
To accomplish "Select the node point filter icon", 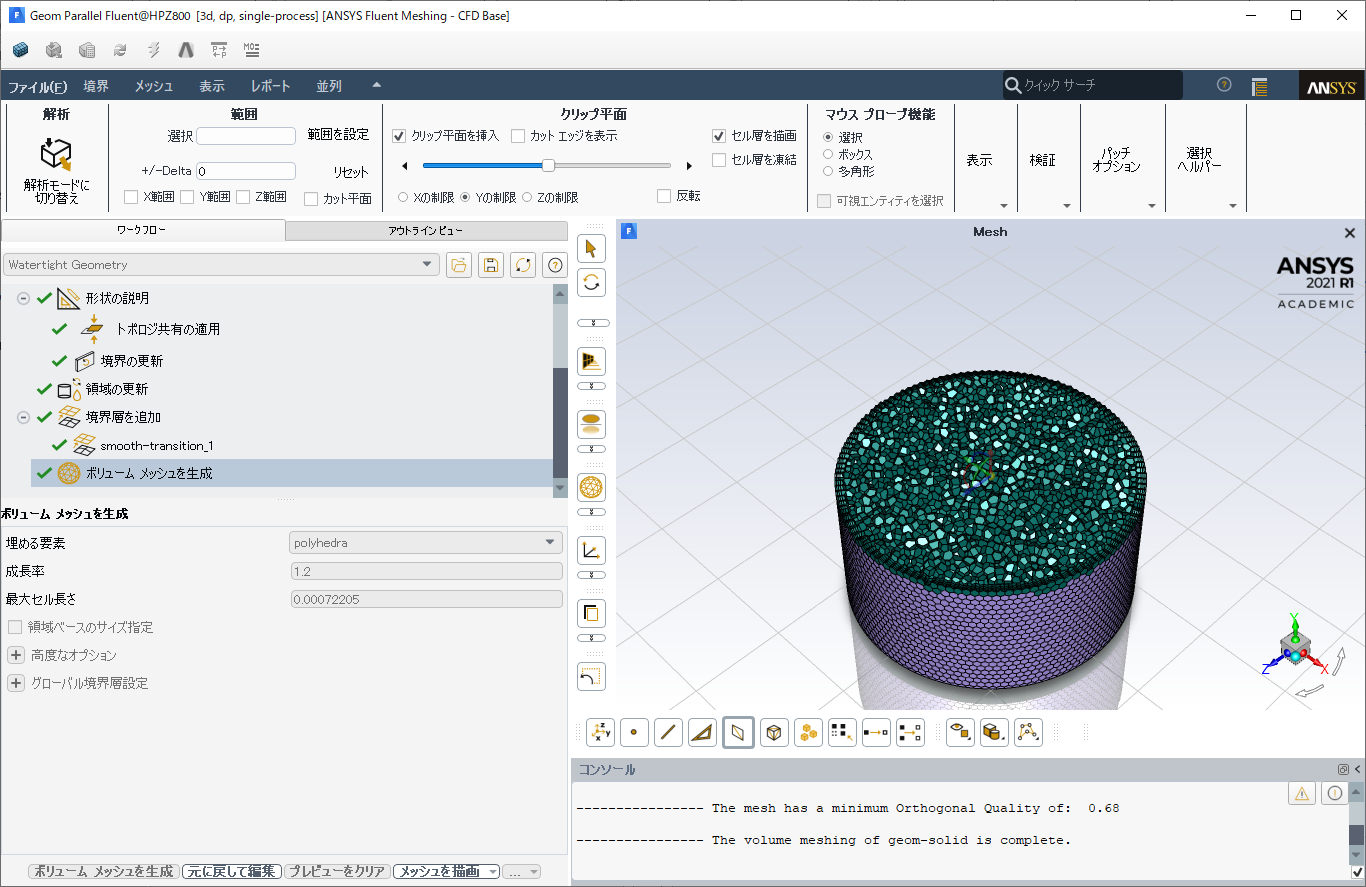I will pyautogui.click(x=635, y=733).
